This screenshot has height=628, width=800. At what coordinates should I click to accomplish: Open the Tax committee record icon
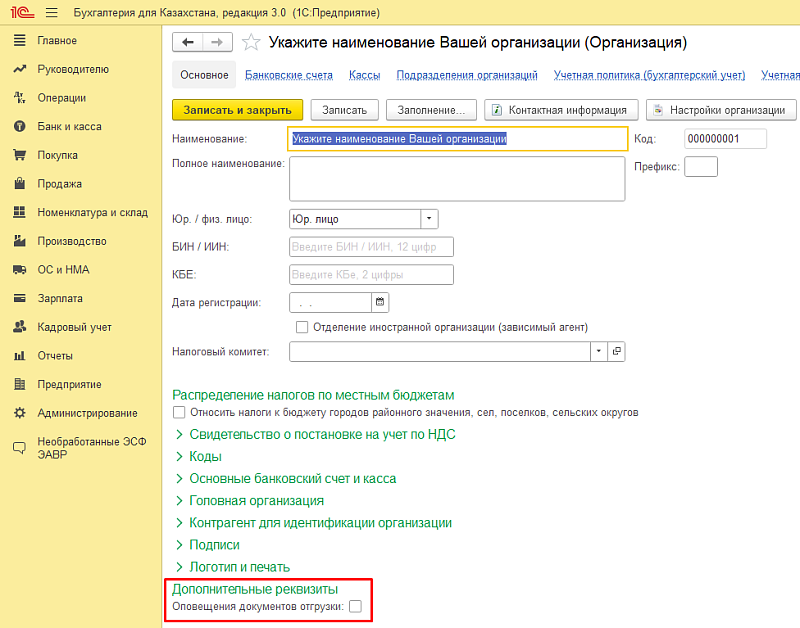click(617, 351)
